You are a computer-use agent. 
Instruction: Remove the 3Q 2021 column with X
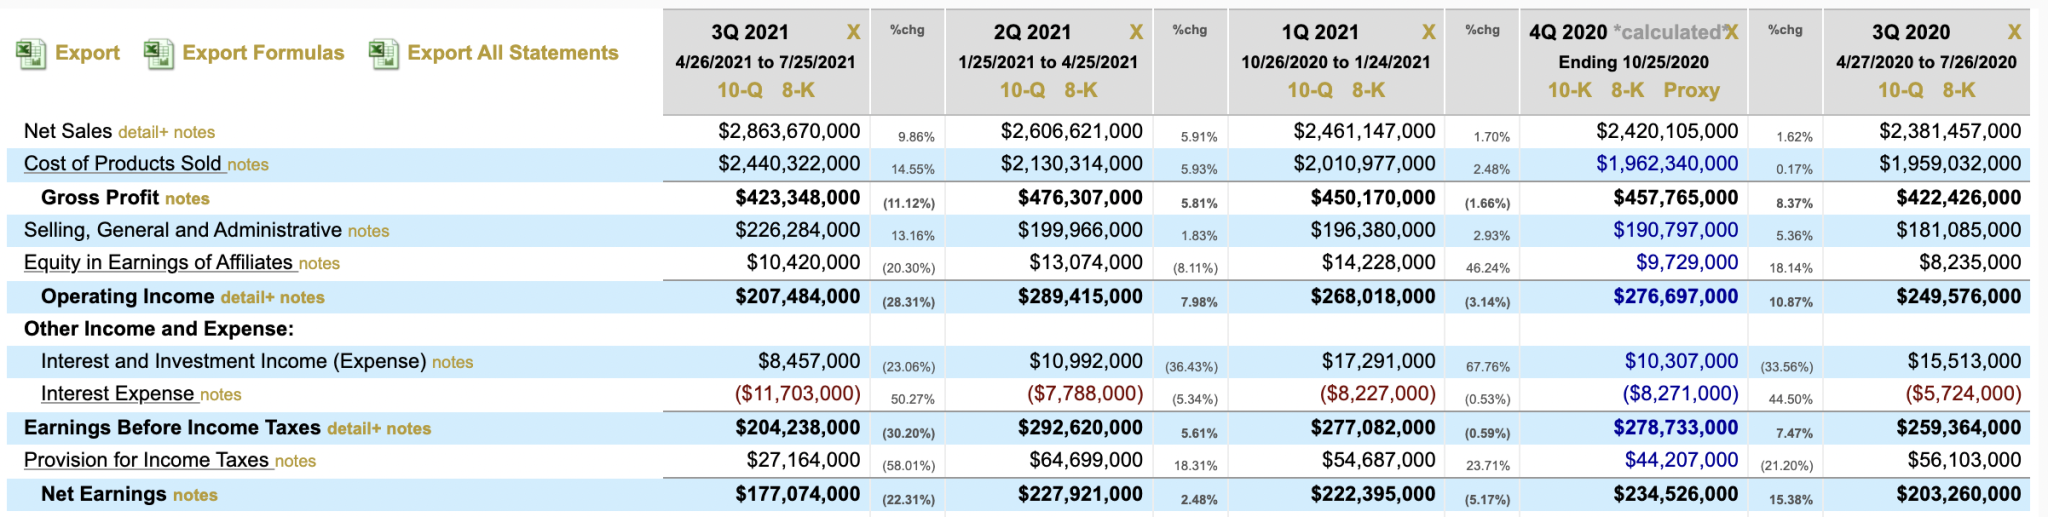(853, 32)
